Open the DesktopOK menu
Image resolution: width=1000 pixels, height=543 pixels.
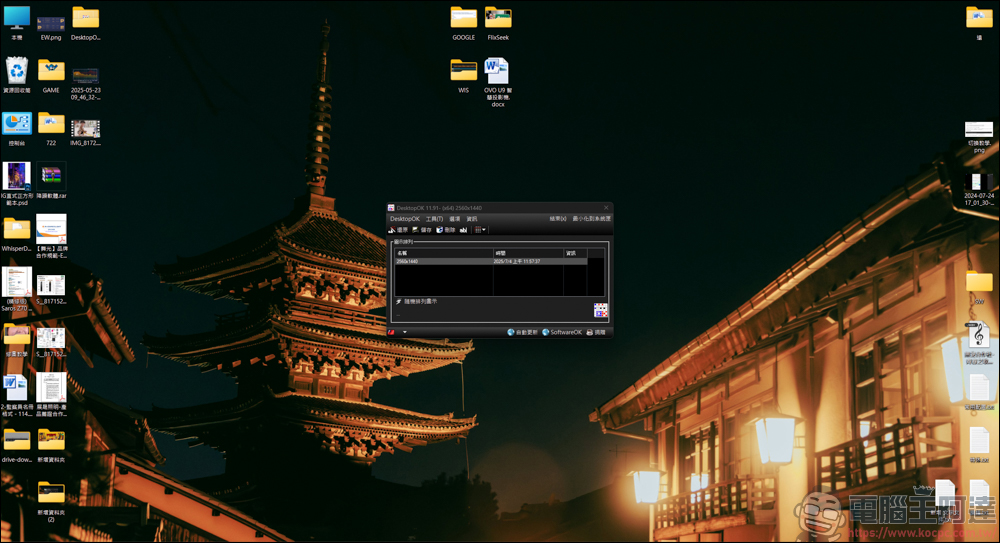pos(405,219)
